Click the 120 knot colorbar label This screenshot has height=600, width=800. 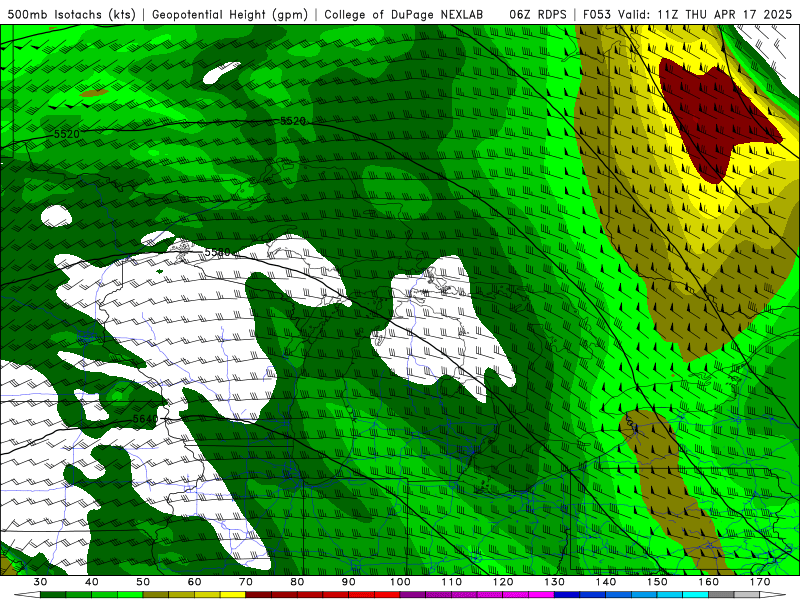tap(503, 582)
